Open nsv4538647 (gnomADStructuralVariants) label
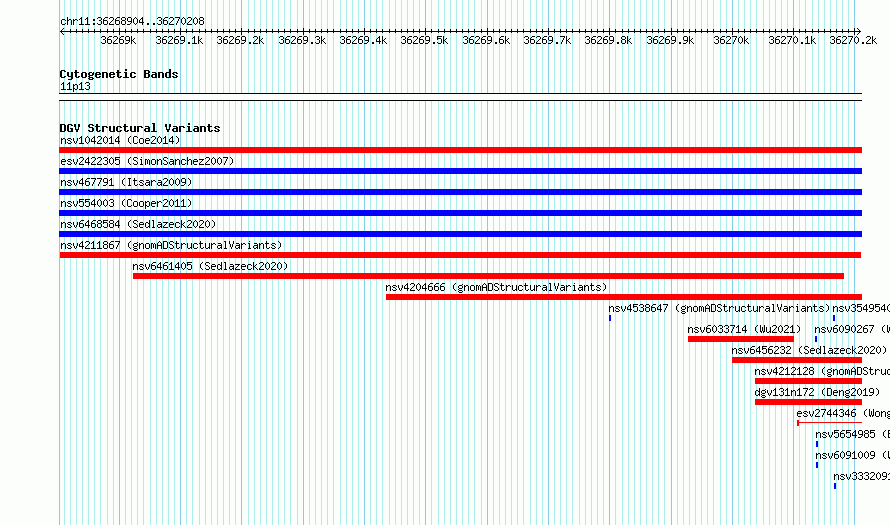The height and width of the screenshot is (525, 890). [719, 308]
